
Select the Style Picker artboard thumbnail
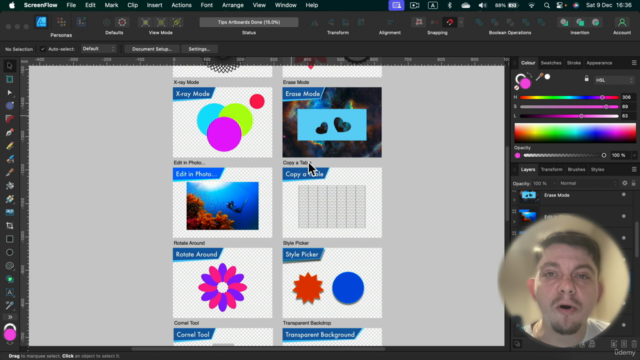[x=332, y=283]
